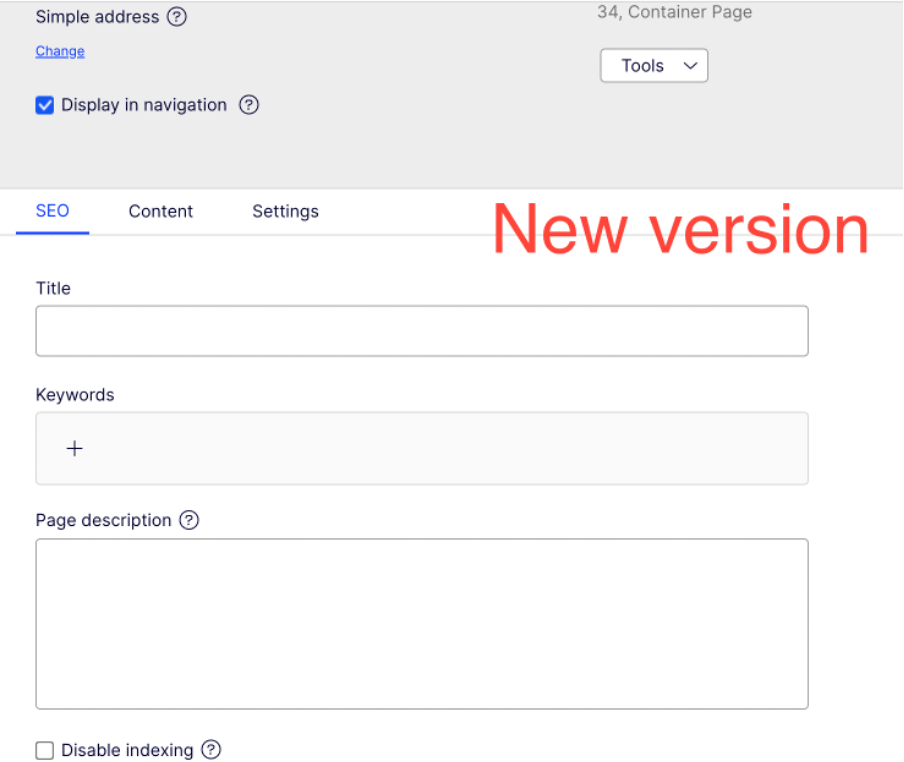Click the empty area of the Keywords field
The image size is (904, 762).
[450, 449]
